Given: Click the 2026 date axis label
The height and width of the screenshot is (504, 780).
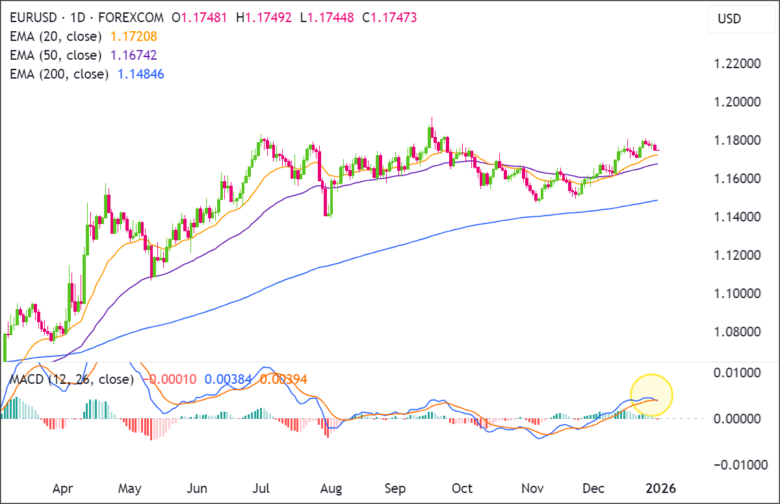Looking at the screenshot, I should point(661,489).
